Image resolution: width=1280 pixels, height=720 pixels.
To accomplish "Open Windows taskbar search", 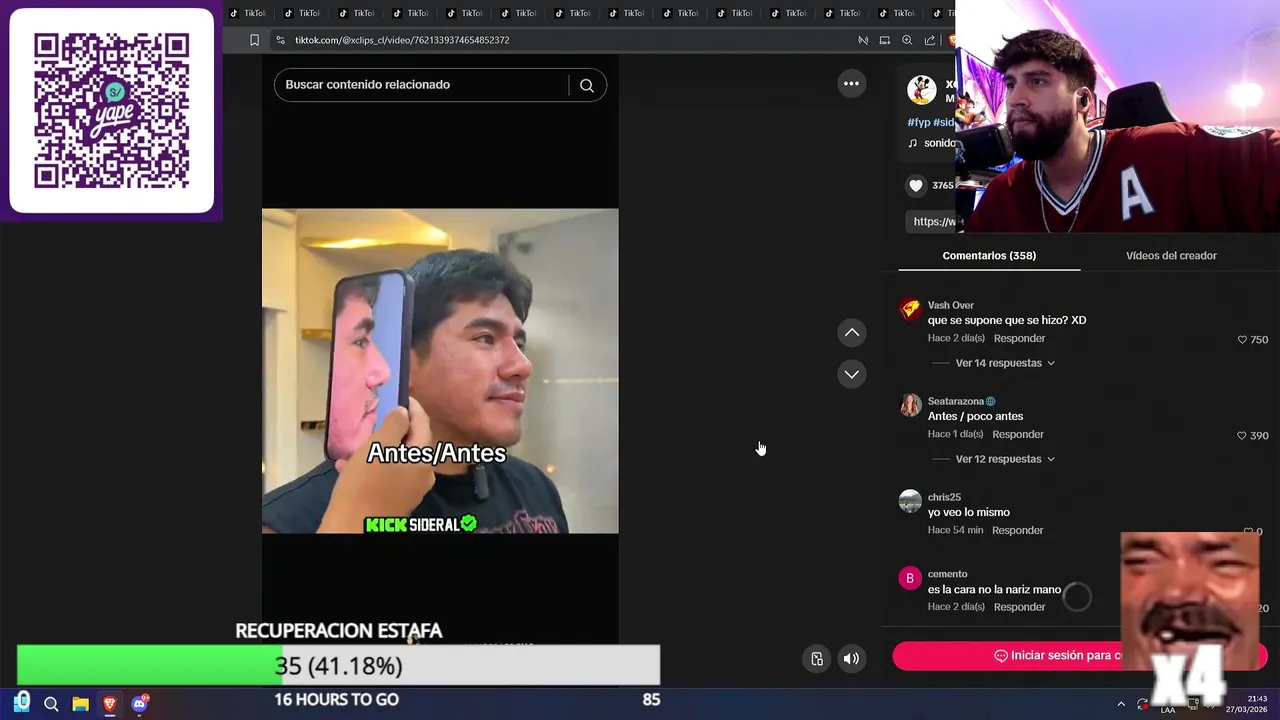I will coord(51,704).
